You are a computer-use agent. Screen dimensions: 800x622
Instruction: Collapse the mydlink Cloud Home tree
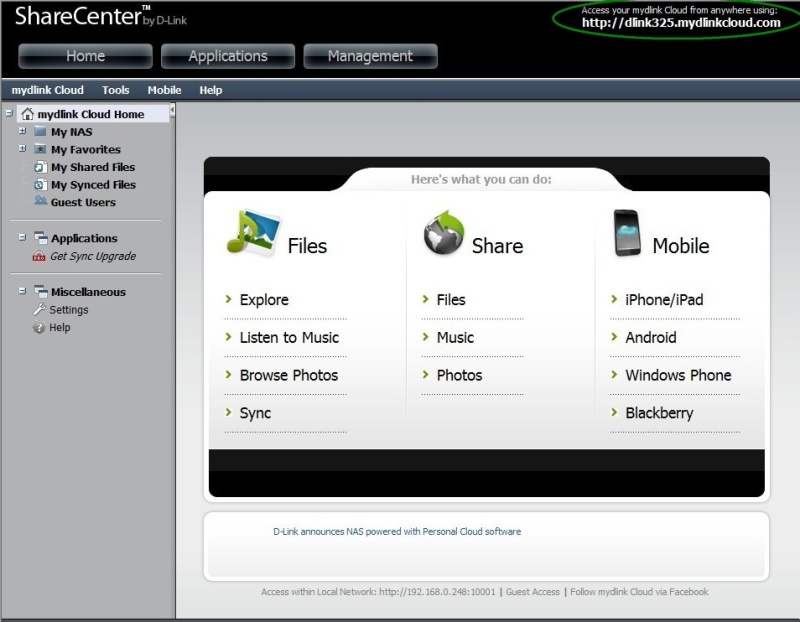(9, 113)
